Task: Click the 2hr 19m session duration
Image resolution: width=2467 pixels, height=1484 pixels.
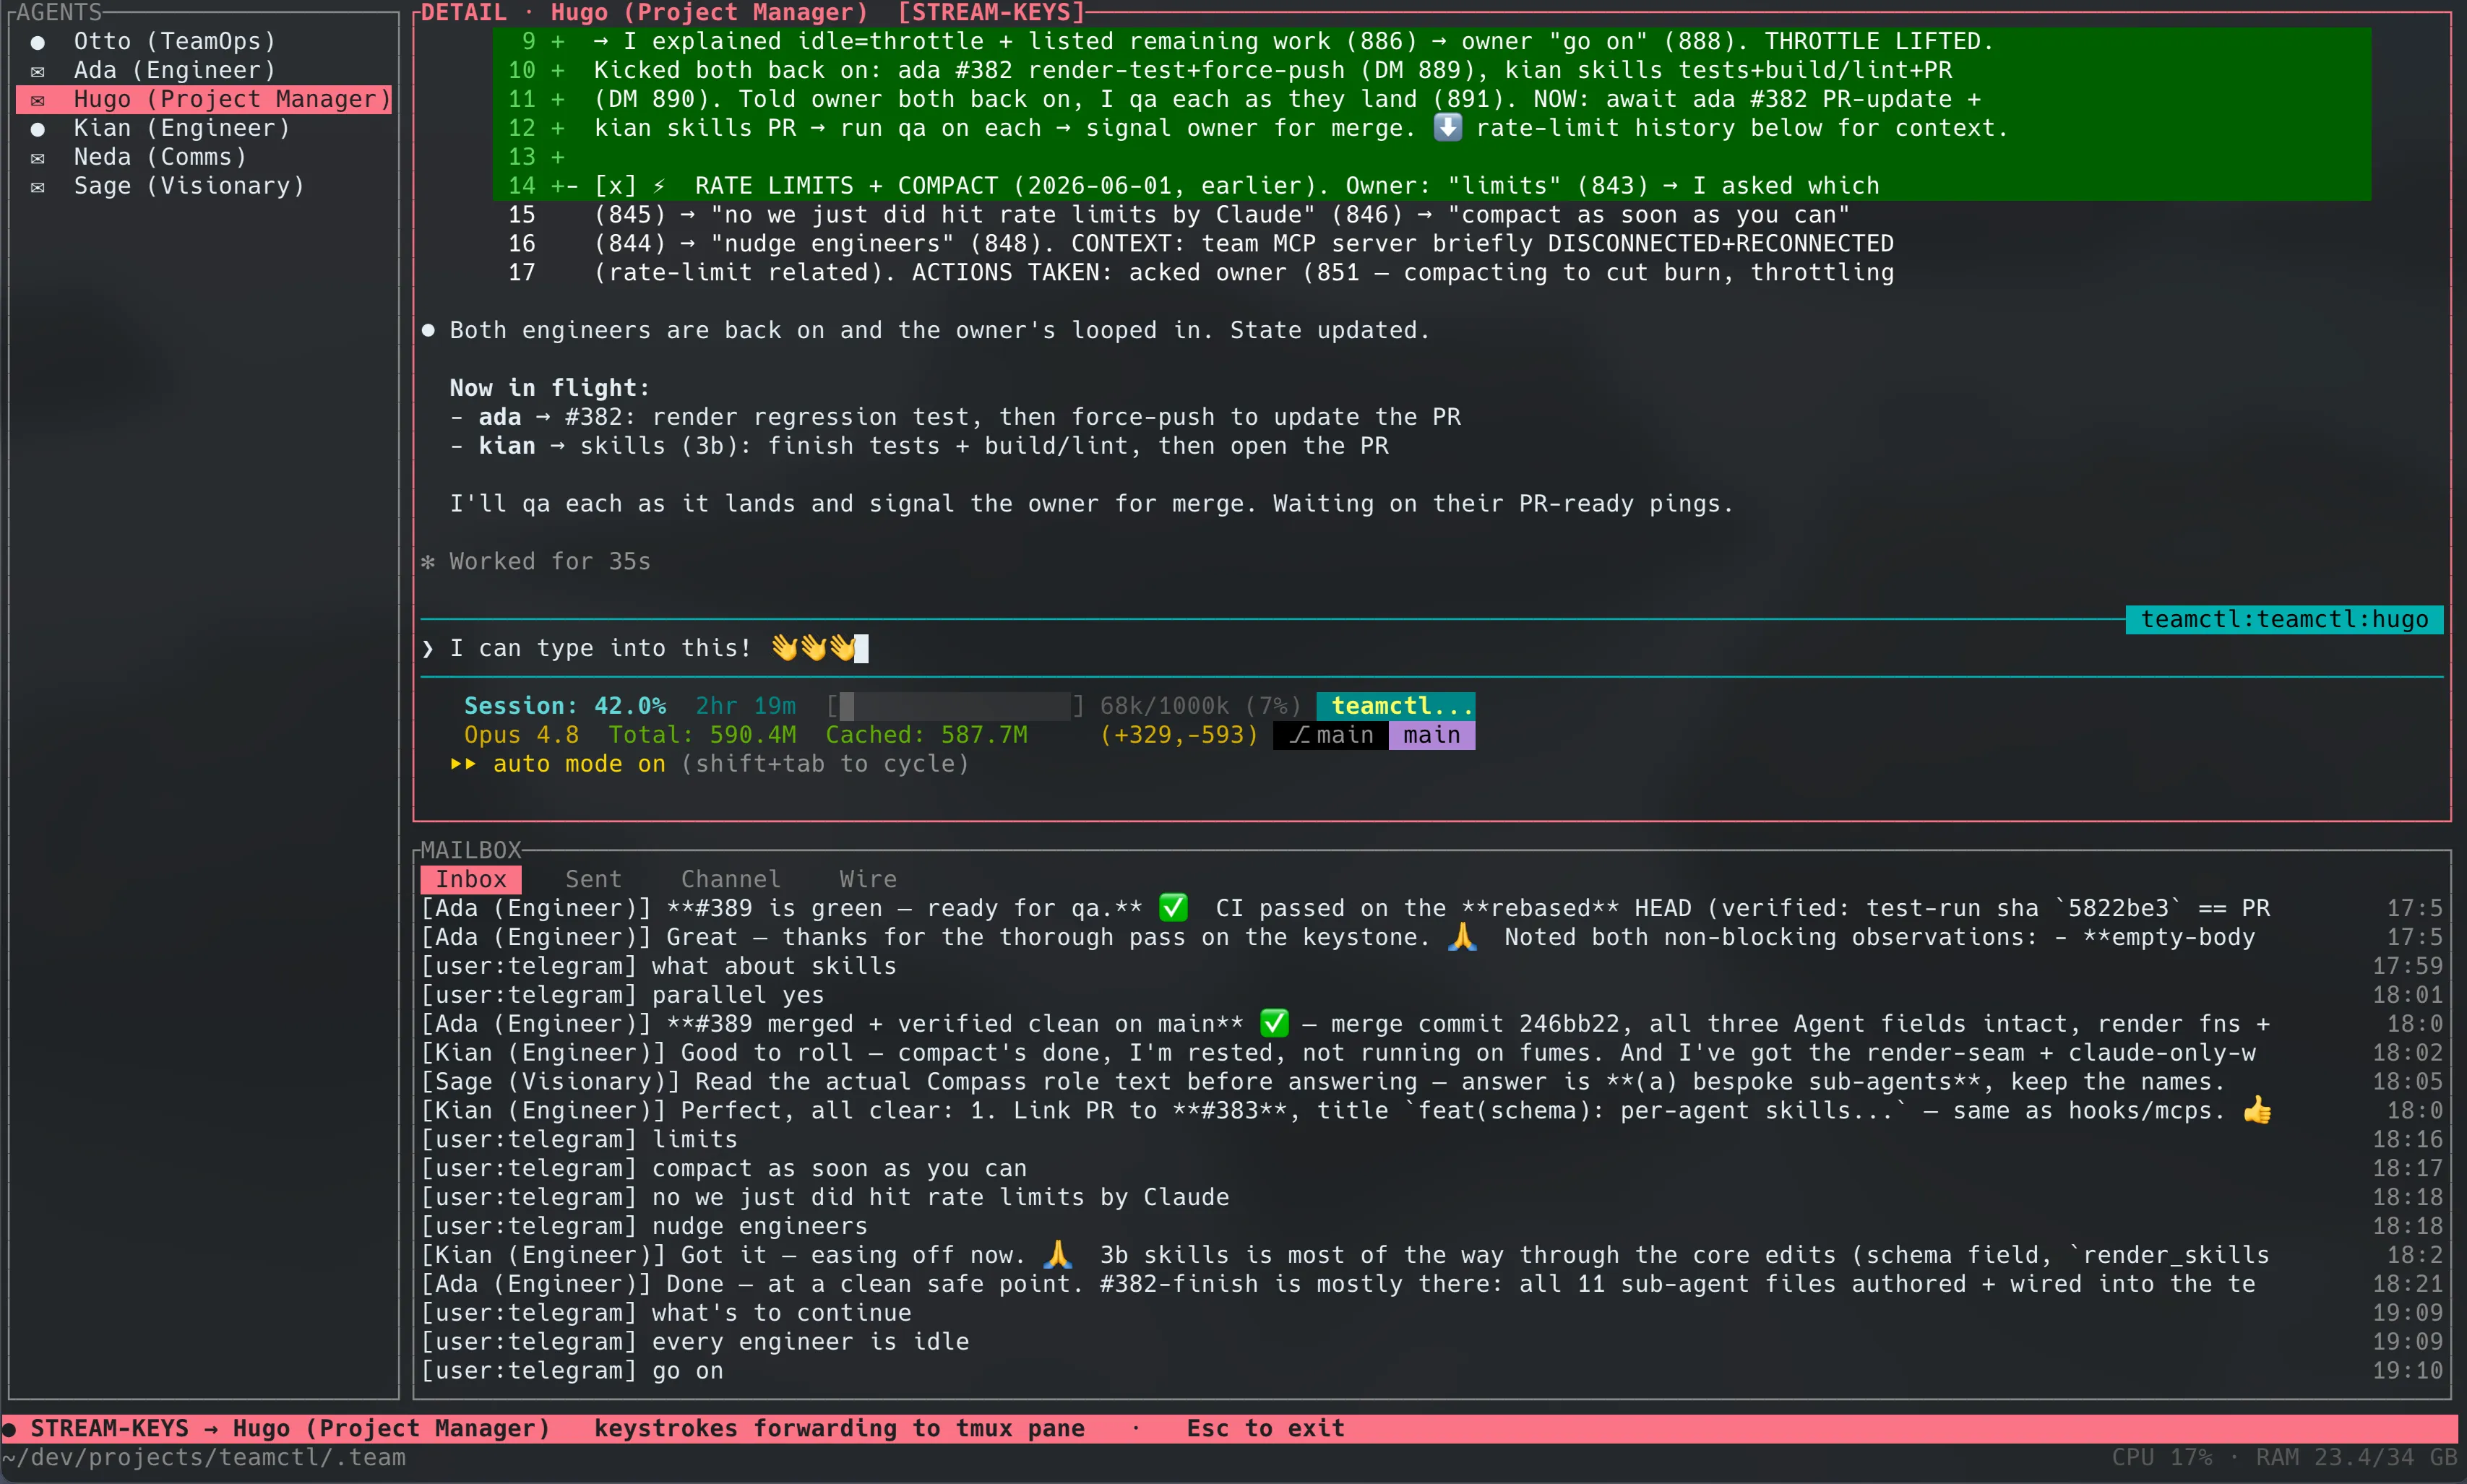Action: point(745,706)
